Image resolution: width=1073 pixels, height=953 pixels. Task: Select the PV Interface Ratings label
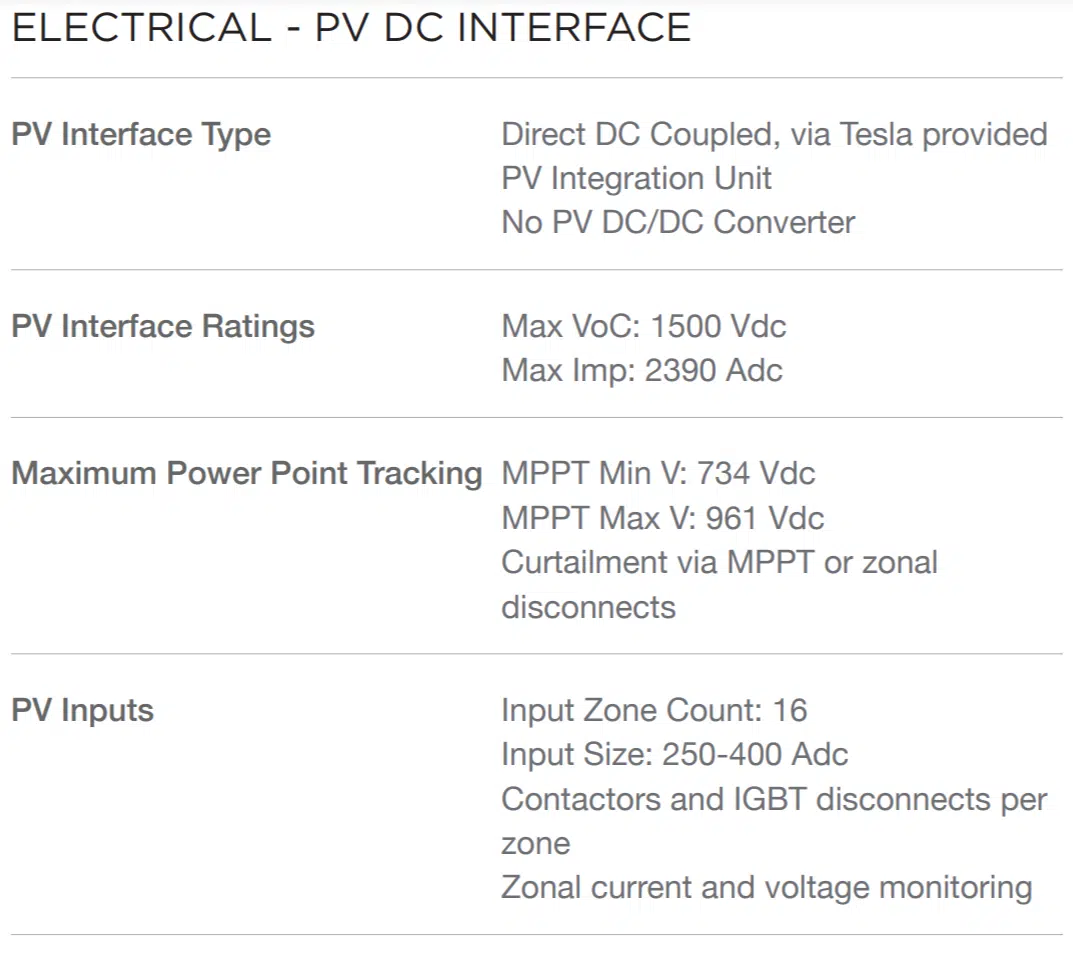[x=163, y=326]
